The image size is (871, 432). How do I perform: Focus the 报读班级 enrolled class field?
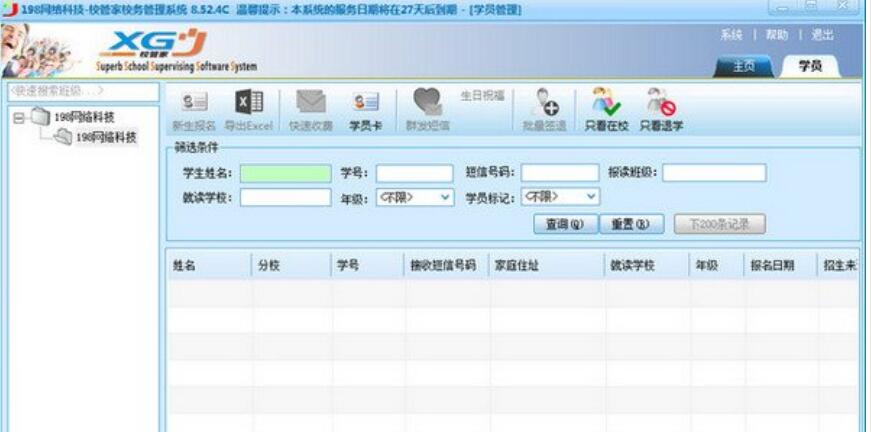(714, 173)
